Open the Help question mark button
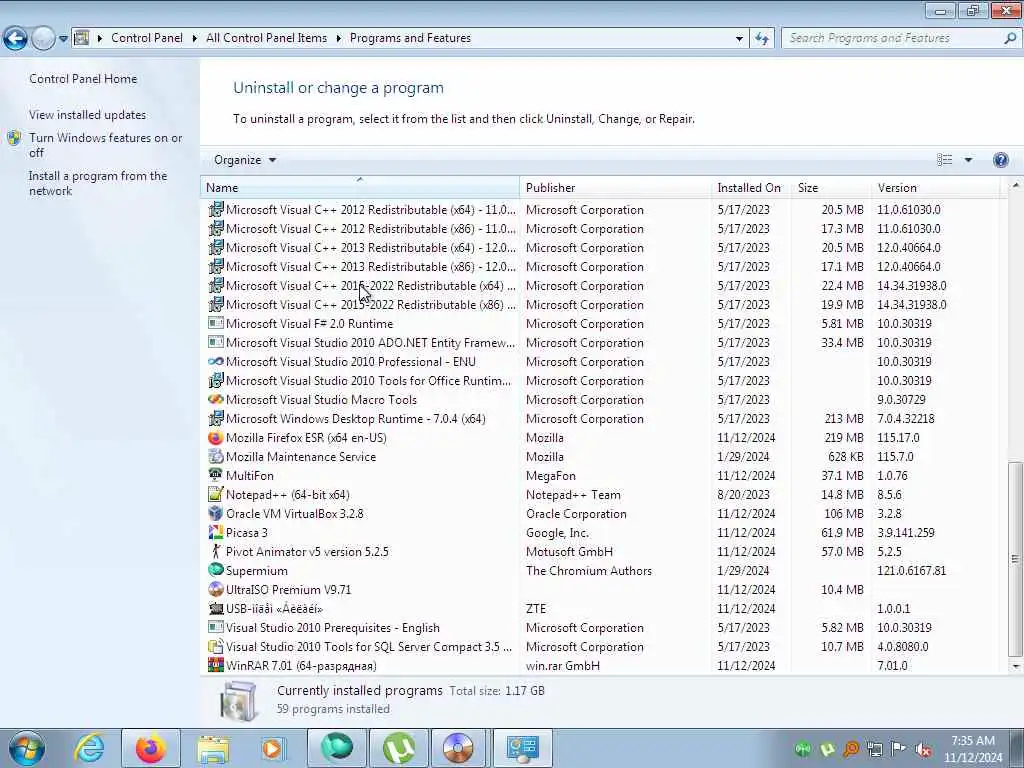 pyautogui.click(x=1000, y=160)
